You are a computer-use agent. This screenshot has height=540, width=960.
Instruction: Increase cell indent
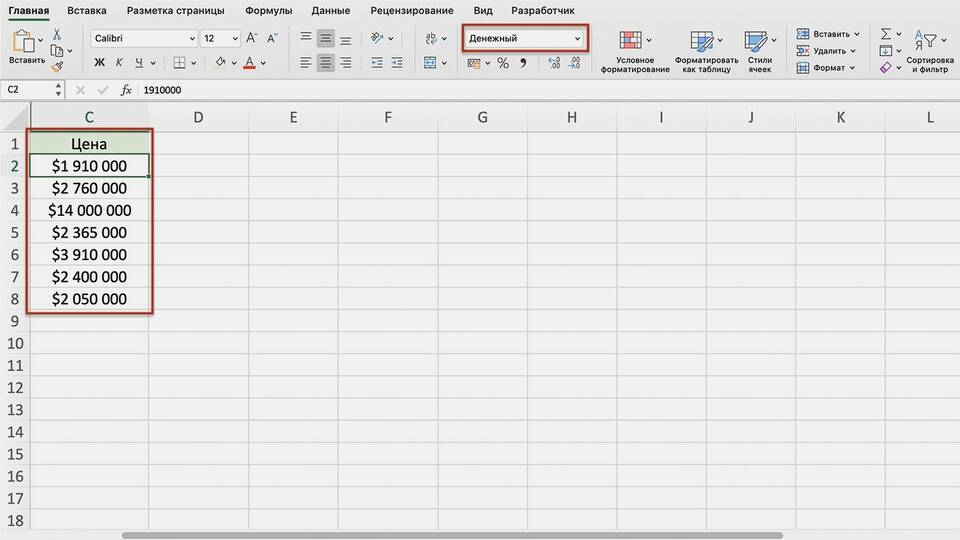397,62
